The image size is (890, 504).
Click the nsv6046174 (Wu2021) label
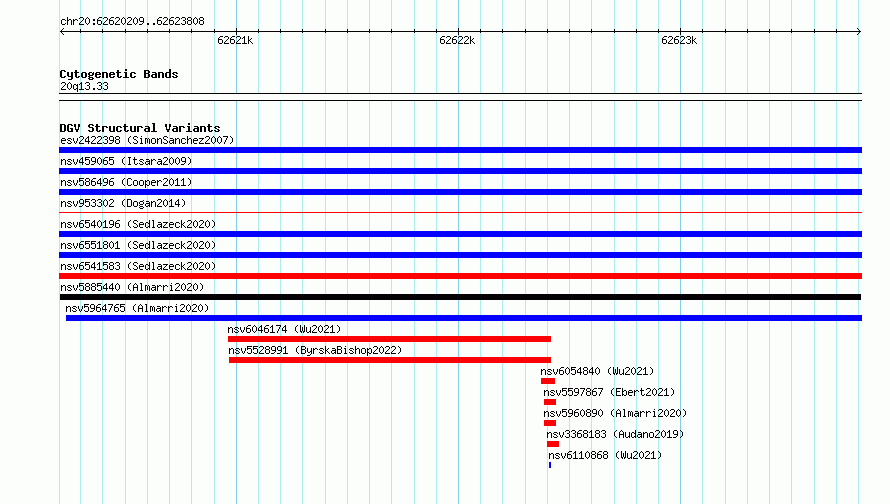click(284, 329)
